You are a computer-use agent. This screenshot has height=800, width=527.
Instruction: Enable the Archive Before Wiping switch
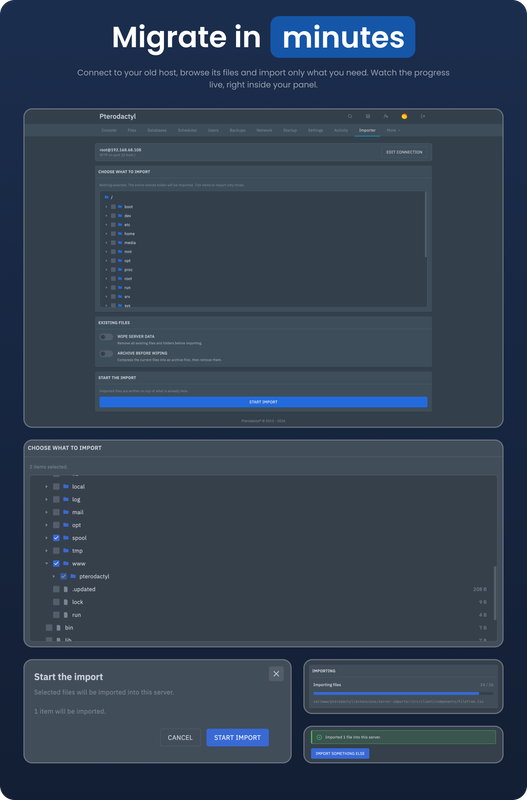point(106,354)
